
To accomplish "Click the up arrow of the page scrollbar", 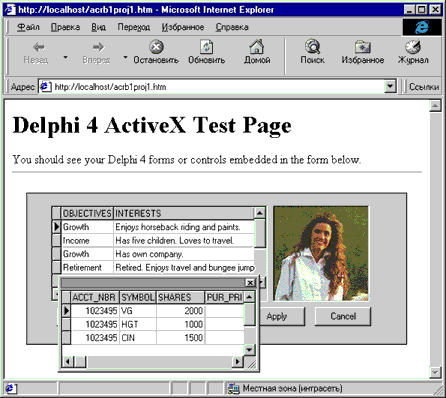I will (x=435, y=106).
